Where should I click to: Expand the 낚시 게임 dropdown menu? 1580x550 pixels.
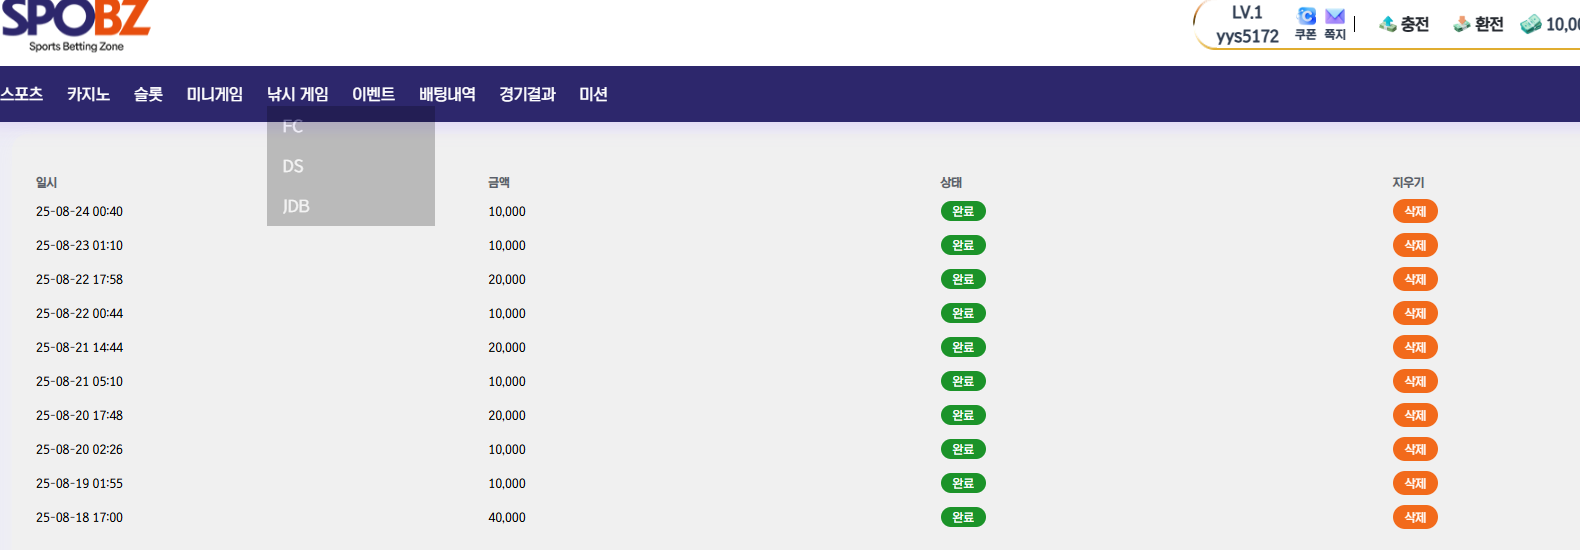coord(297,94)
